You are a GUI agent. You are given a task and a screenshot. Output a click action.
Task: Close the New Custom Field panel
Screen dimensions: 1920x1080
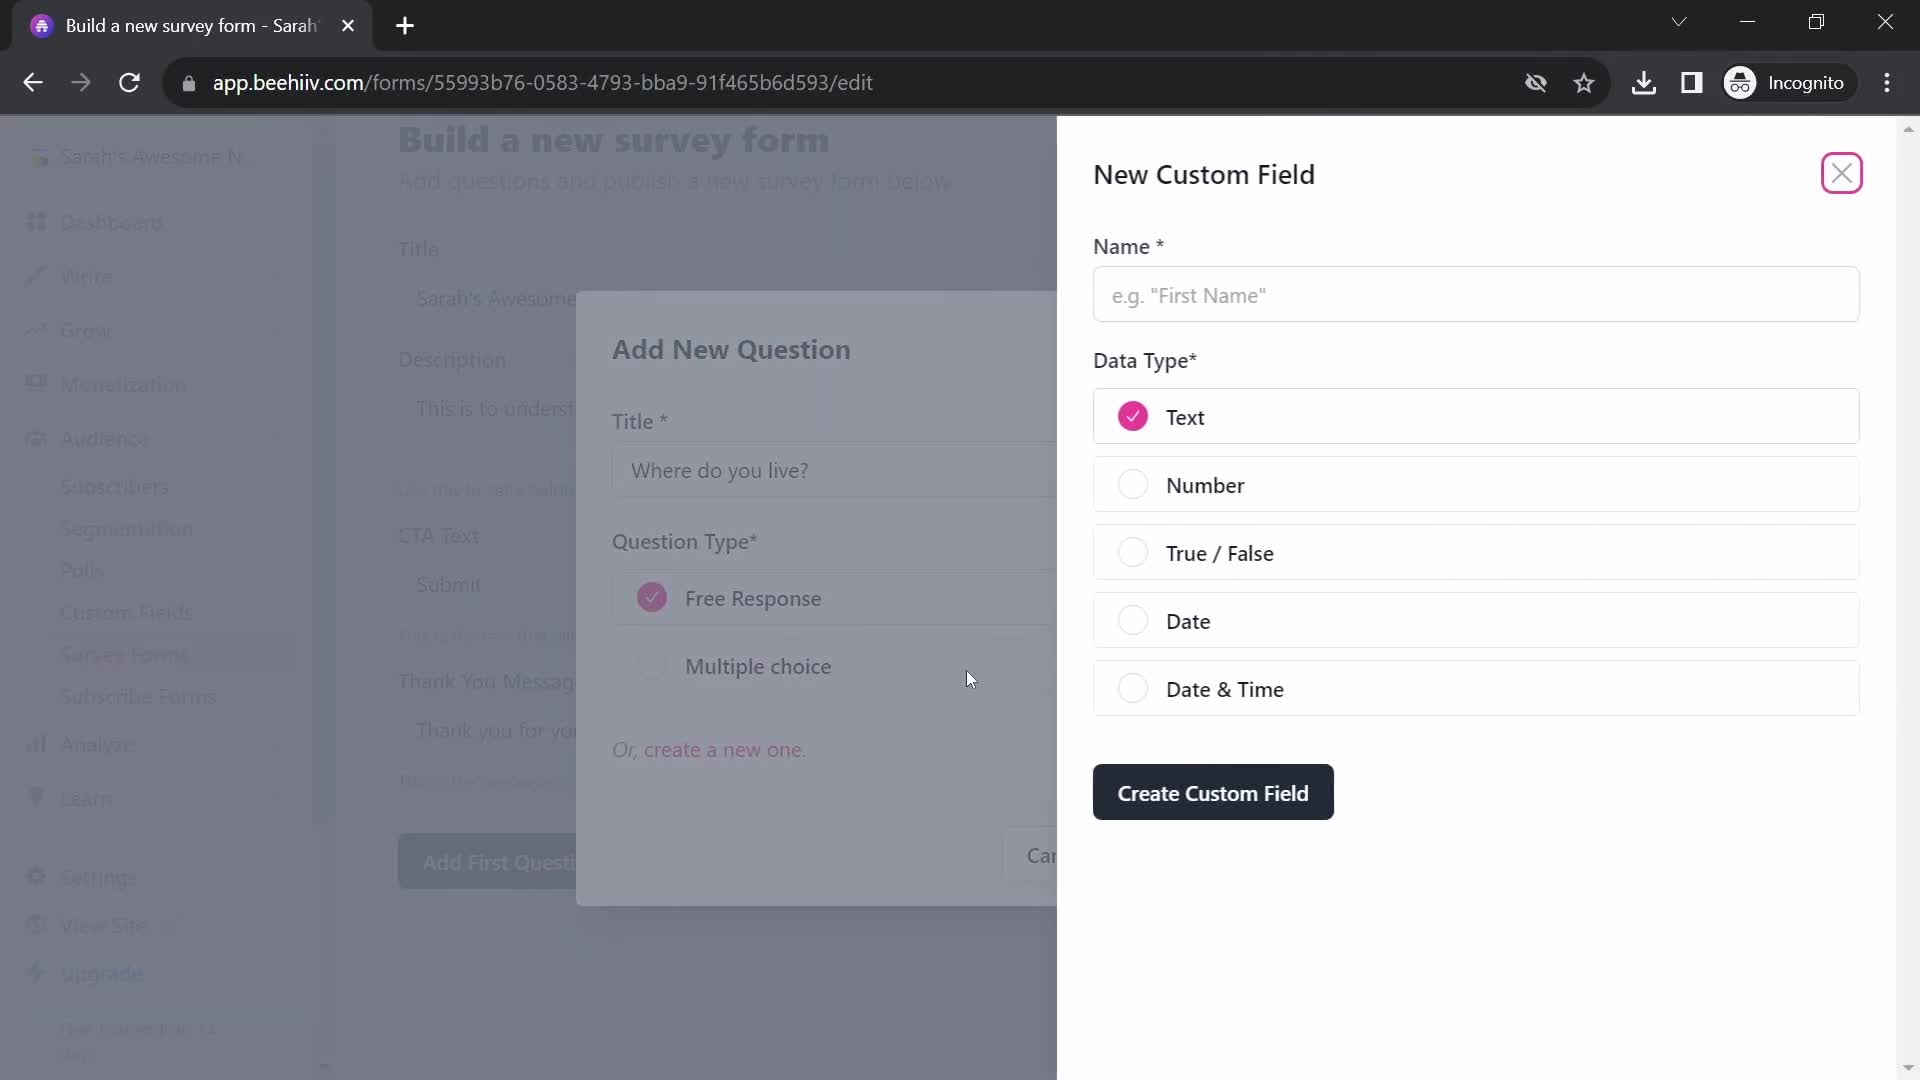pyautogui.click(x=1841, y=174)
